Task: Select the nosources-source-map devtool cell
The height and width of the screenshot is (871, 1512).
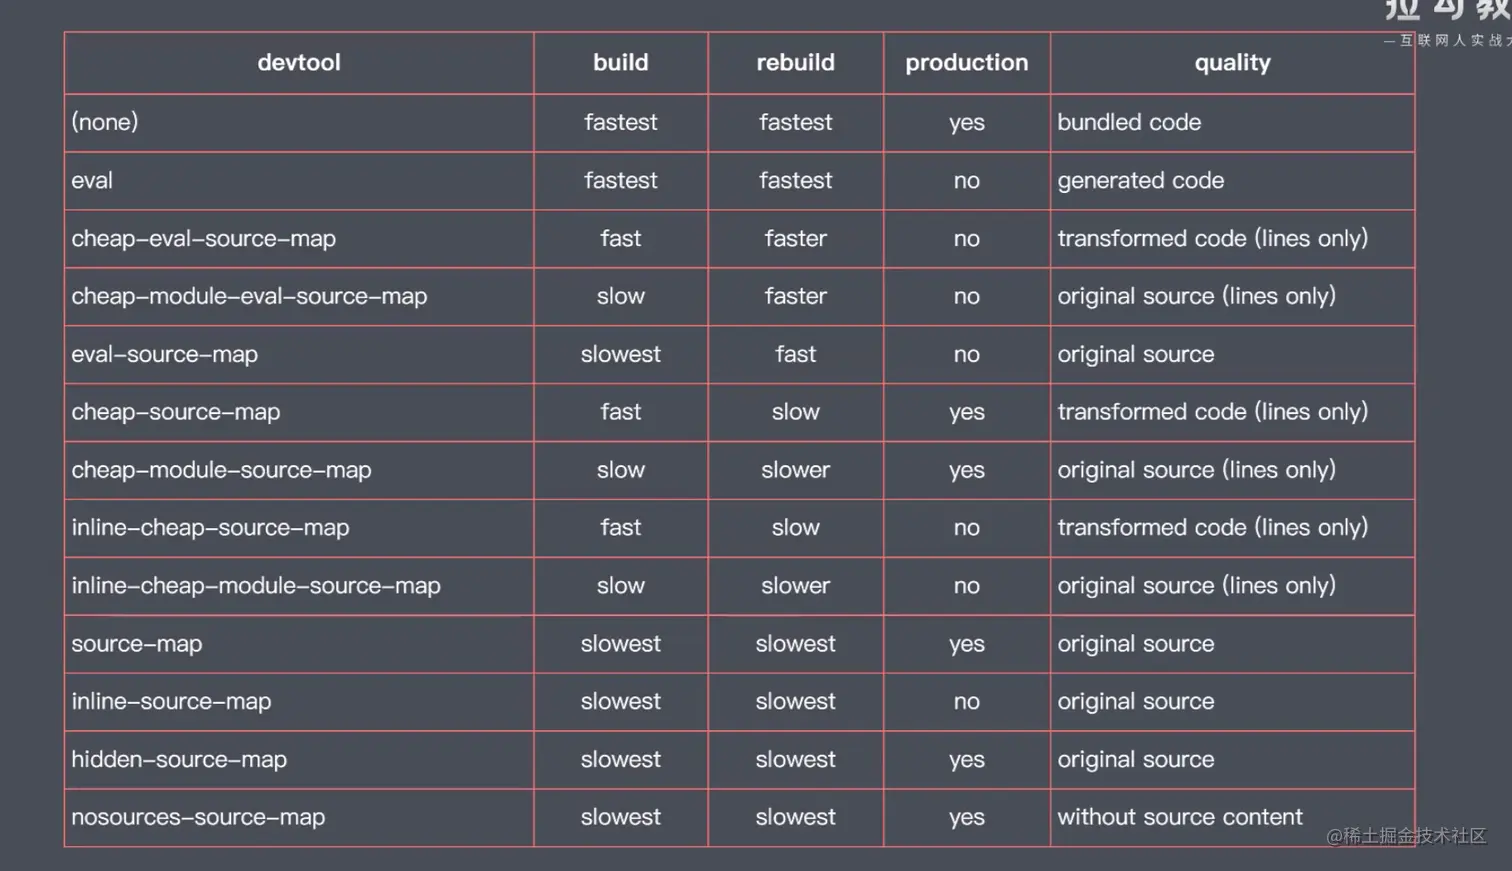Action: pos(198,818)
